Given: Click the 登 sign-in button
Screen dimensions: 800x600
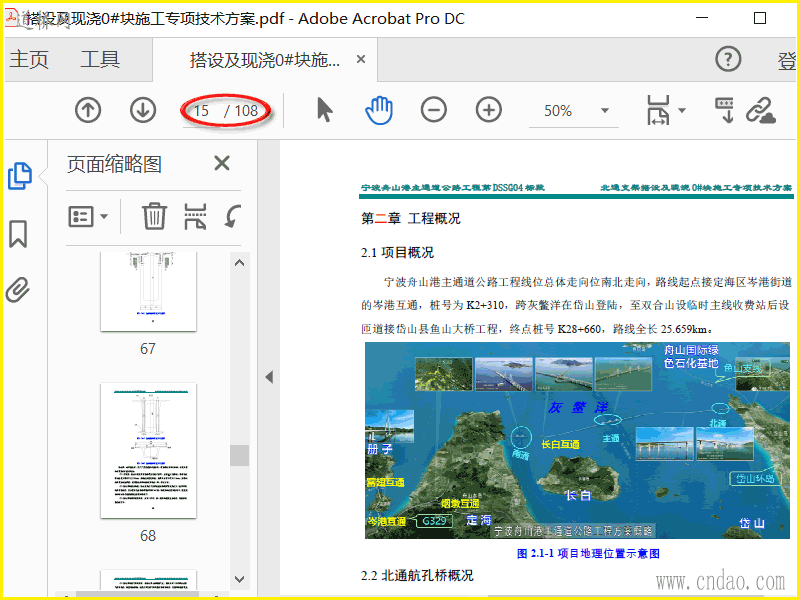Looking at the screenshot, I should [x=786, y=60].
